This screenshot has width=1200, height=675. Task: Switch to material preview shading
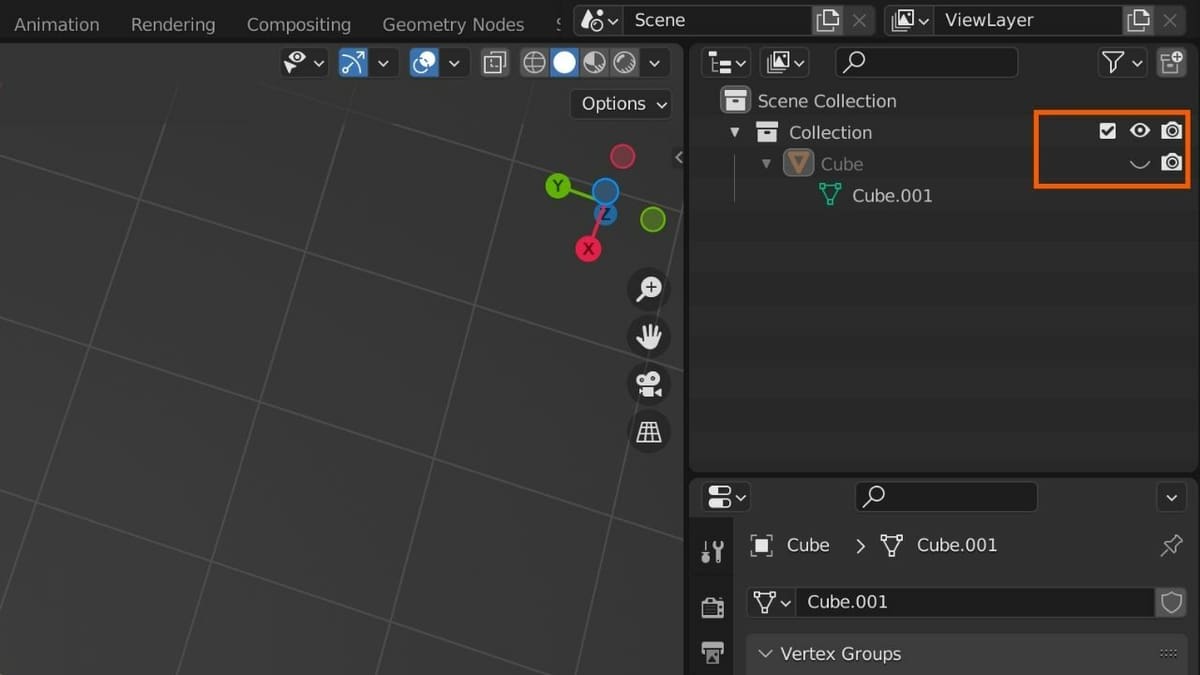click(x=594, y=63)
